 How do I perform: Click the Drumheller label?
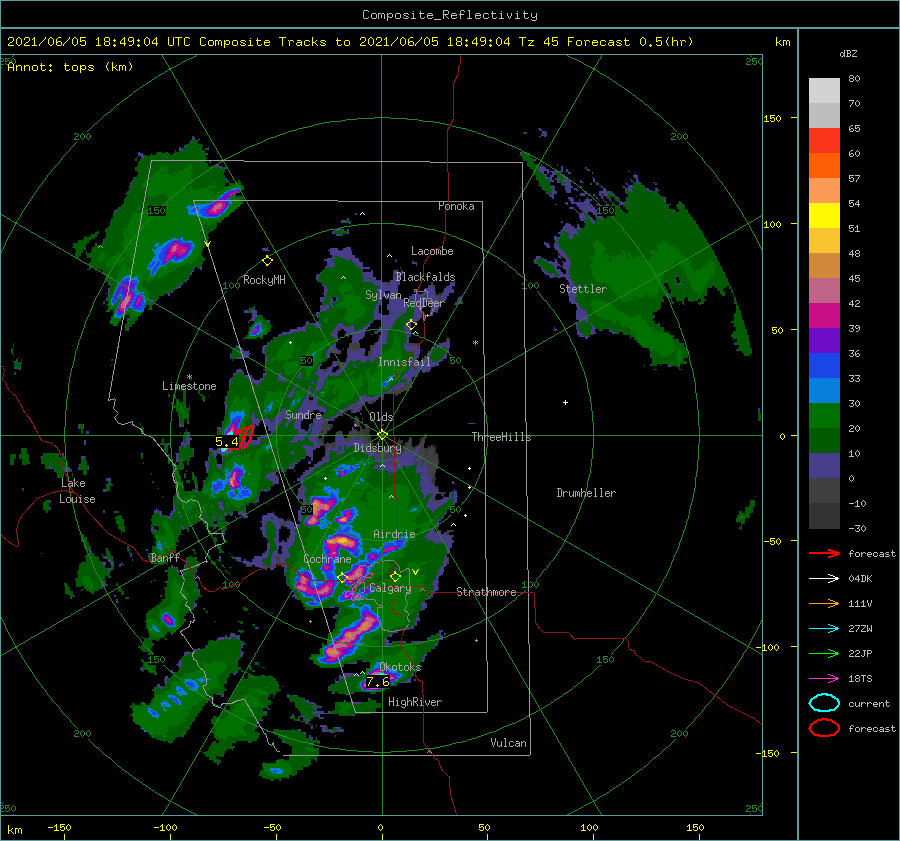(586, 493)
